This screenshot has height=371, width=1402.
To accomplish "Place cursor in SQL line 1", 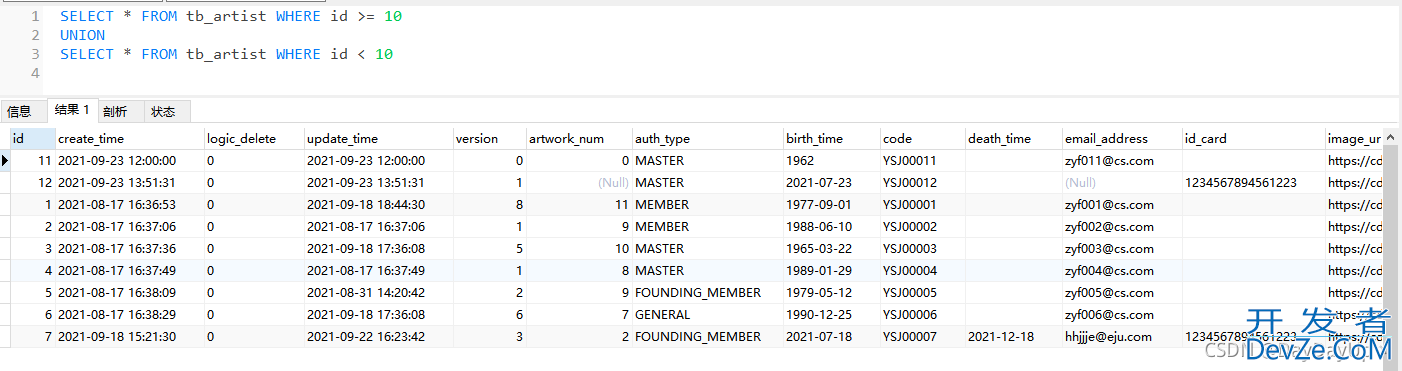I will (x=231, y=16).
